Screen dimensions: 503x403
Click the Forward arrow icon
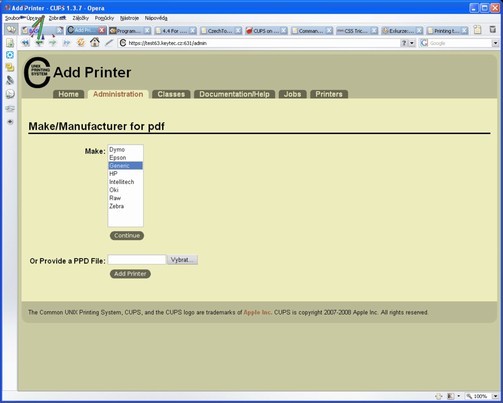(53, 43)
